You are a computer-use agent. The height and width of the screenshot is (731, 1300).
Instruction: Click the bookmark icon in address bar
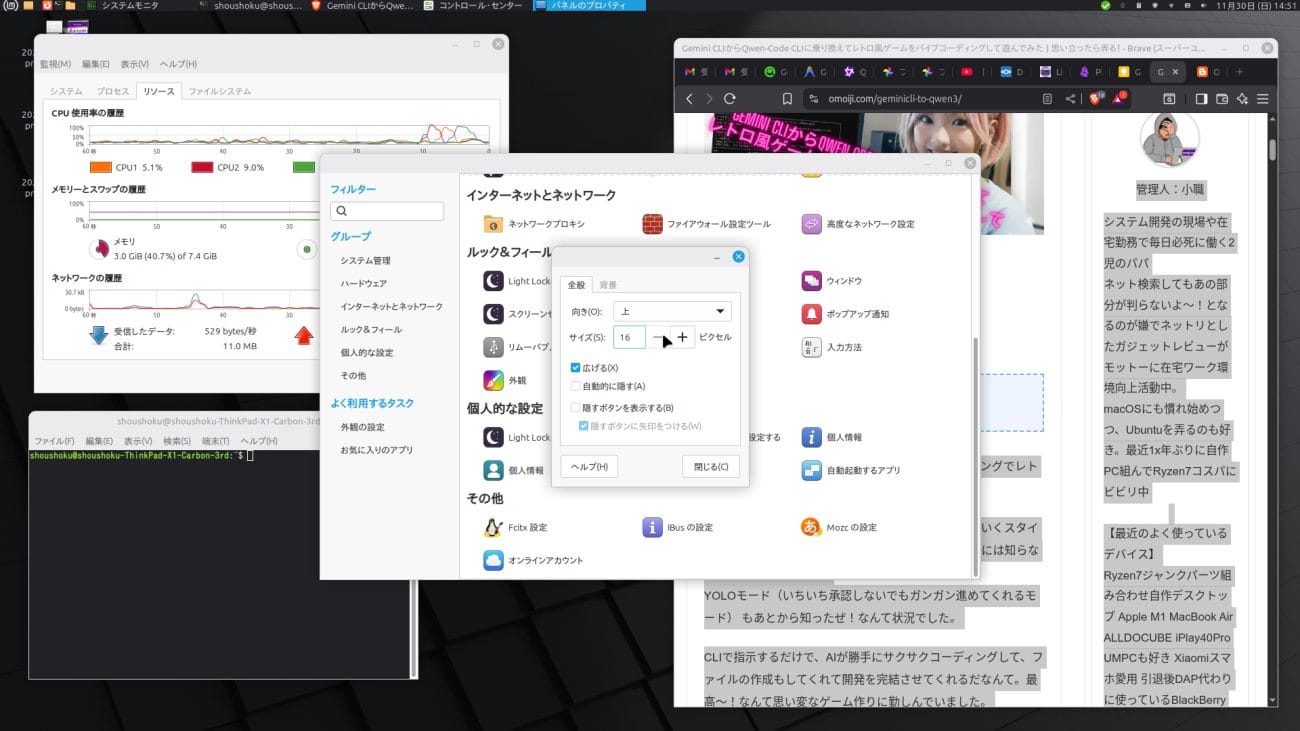pos(788,99)
